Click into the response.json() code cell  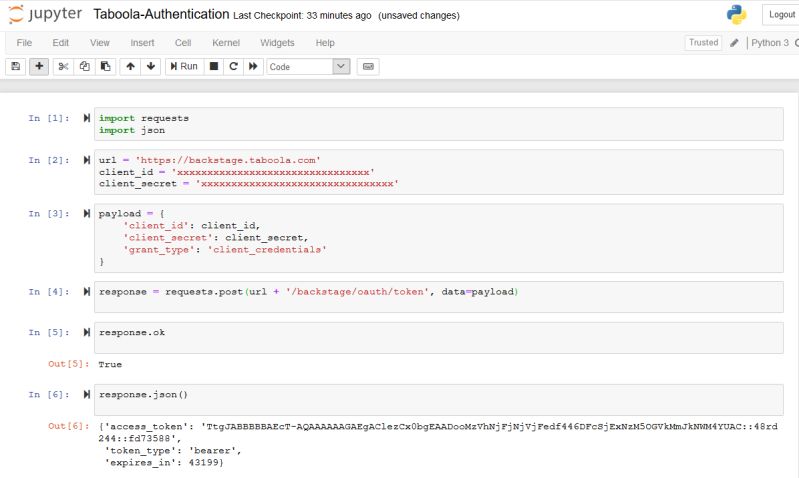[x=439, y=400]
